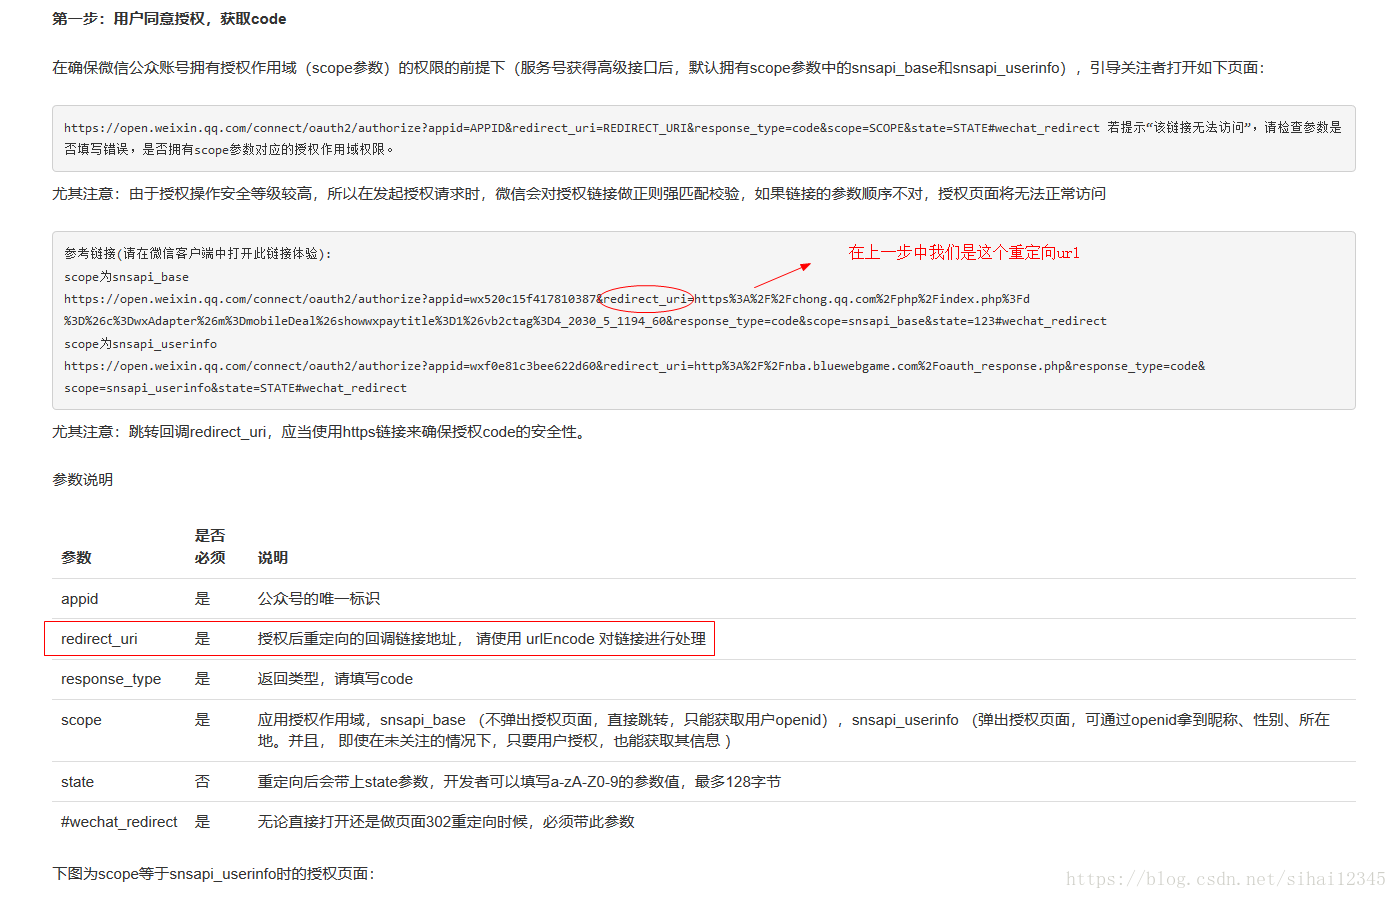The image size is (1397, 899).
Task: Click the '参考链接(请在微信客户端中打开此链接体验):' line
Action: pyautogui.click(x=198, y=254)
